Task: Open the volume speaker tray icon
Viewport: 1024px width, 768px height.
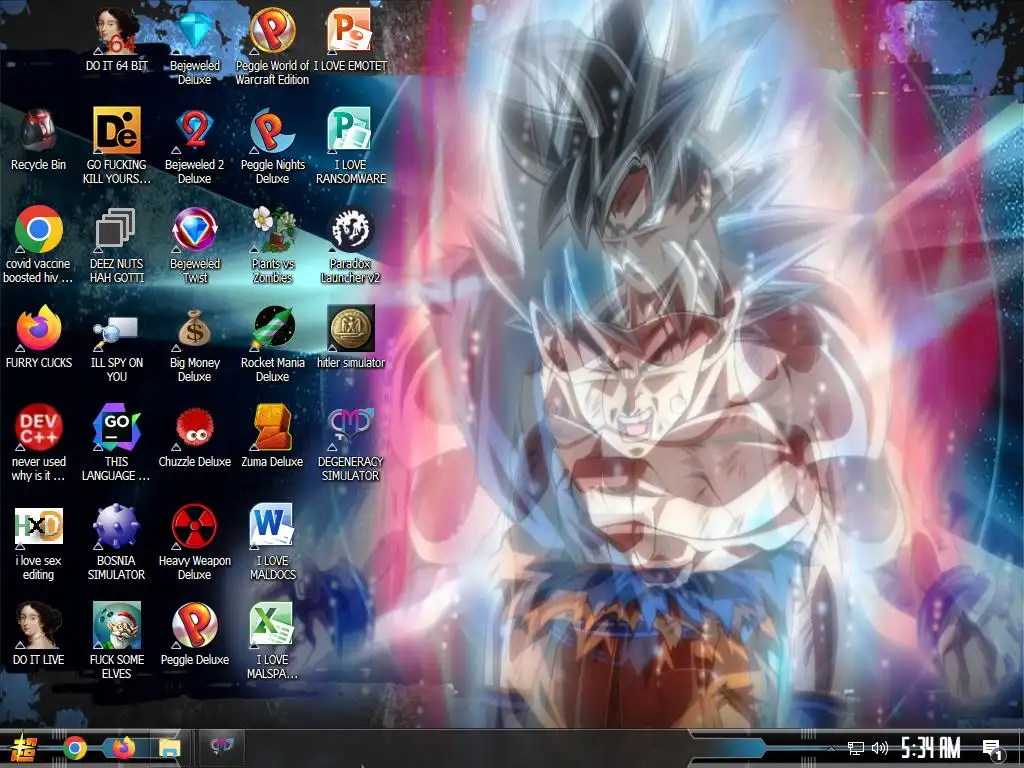Action: pos(880,748)
